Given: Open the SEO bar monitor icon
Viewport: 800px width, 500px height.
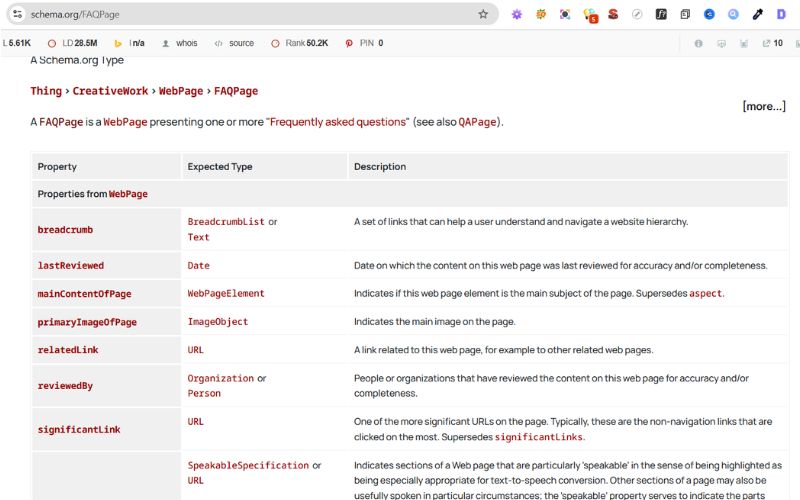Looking at the screenshot, I should click(721, 43).
